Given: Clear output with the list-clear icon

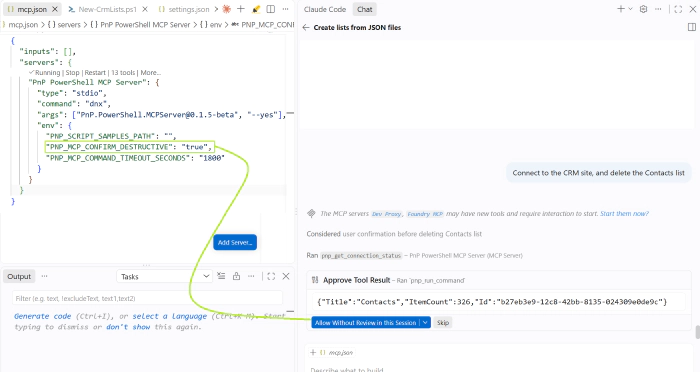Looking at the screenshot, I should pos(221,276).
